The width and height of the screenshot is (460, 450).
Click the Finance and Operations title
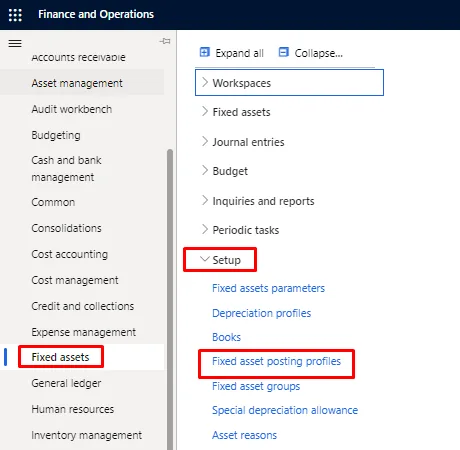(96, 14)
